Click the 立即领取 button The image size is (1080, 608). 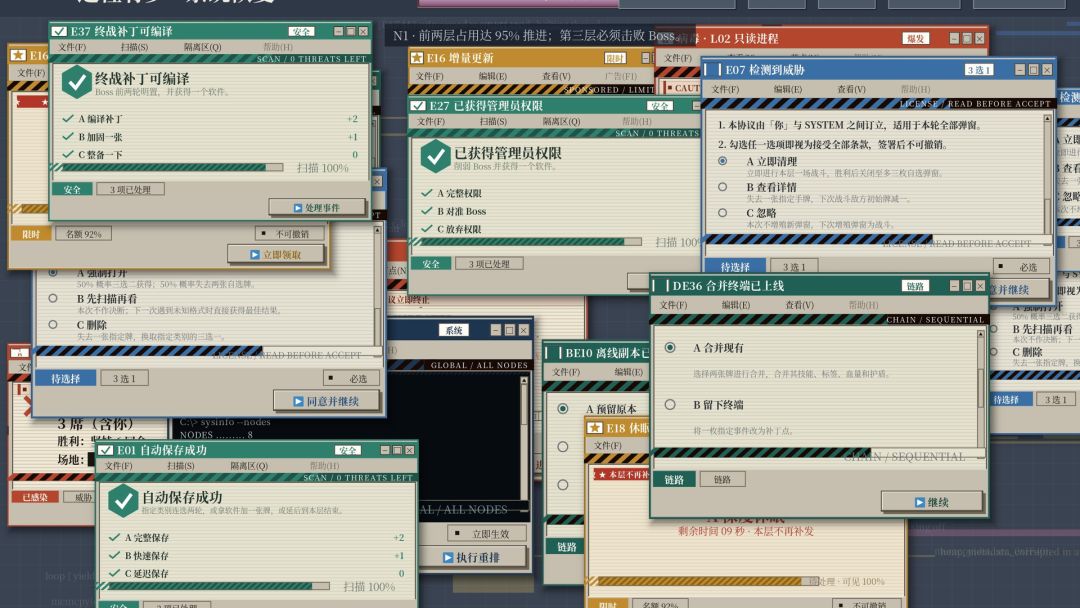coord(276,255)
